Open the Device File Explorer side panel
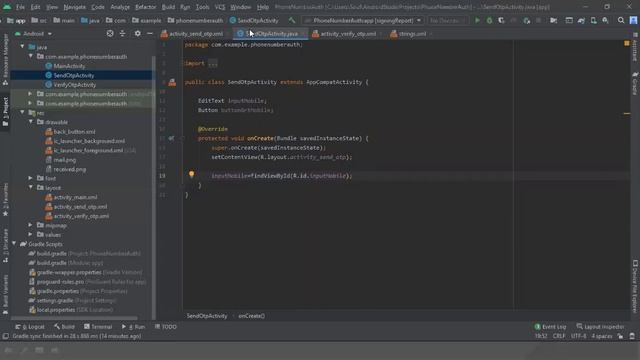Screen dimensions: 640x360 coord(635,286)
